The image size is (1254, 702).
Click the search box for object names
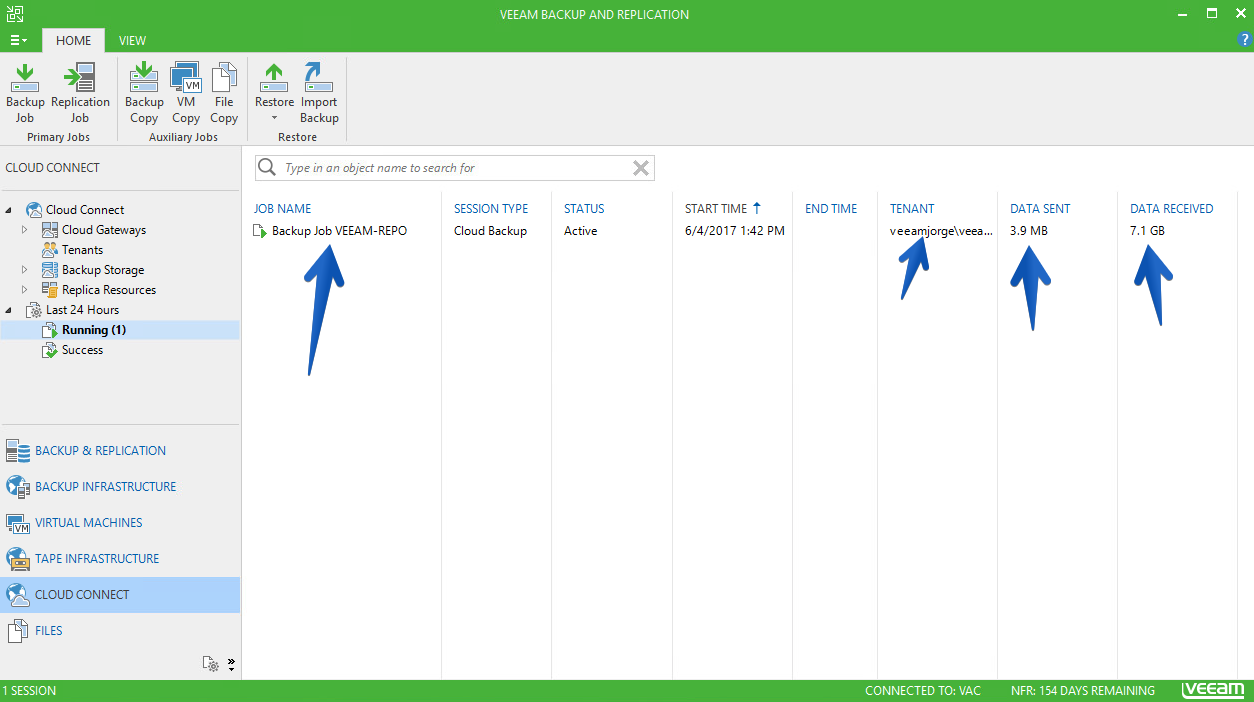click(455, 168)
